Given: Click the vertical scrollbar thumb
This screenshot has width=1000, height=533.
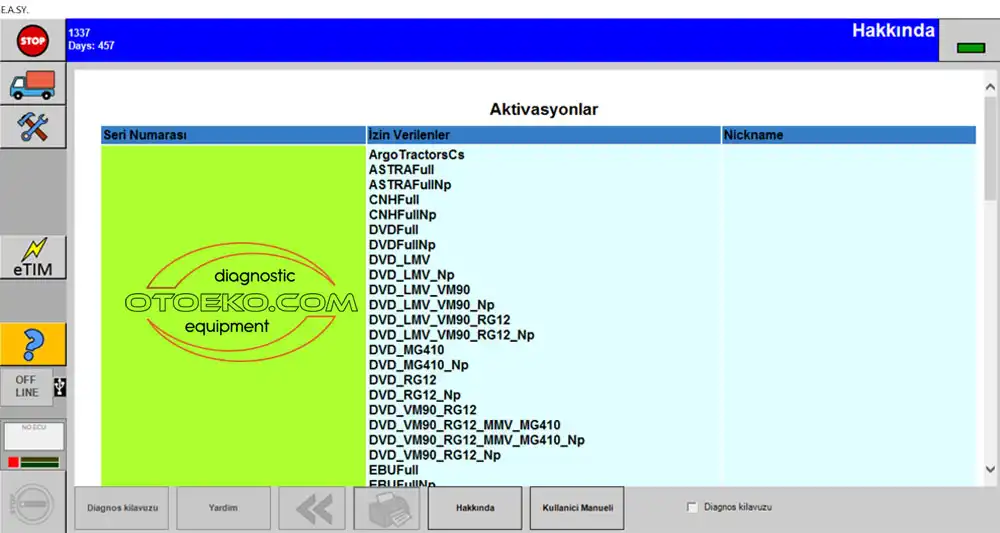Looking at the screenshot, I should pos(990,148).
